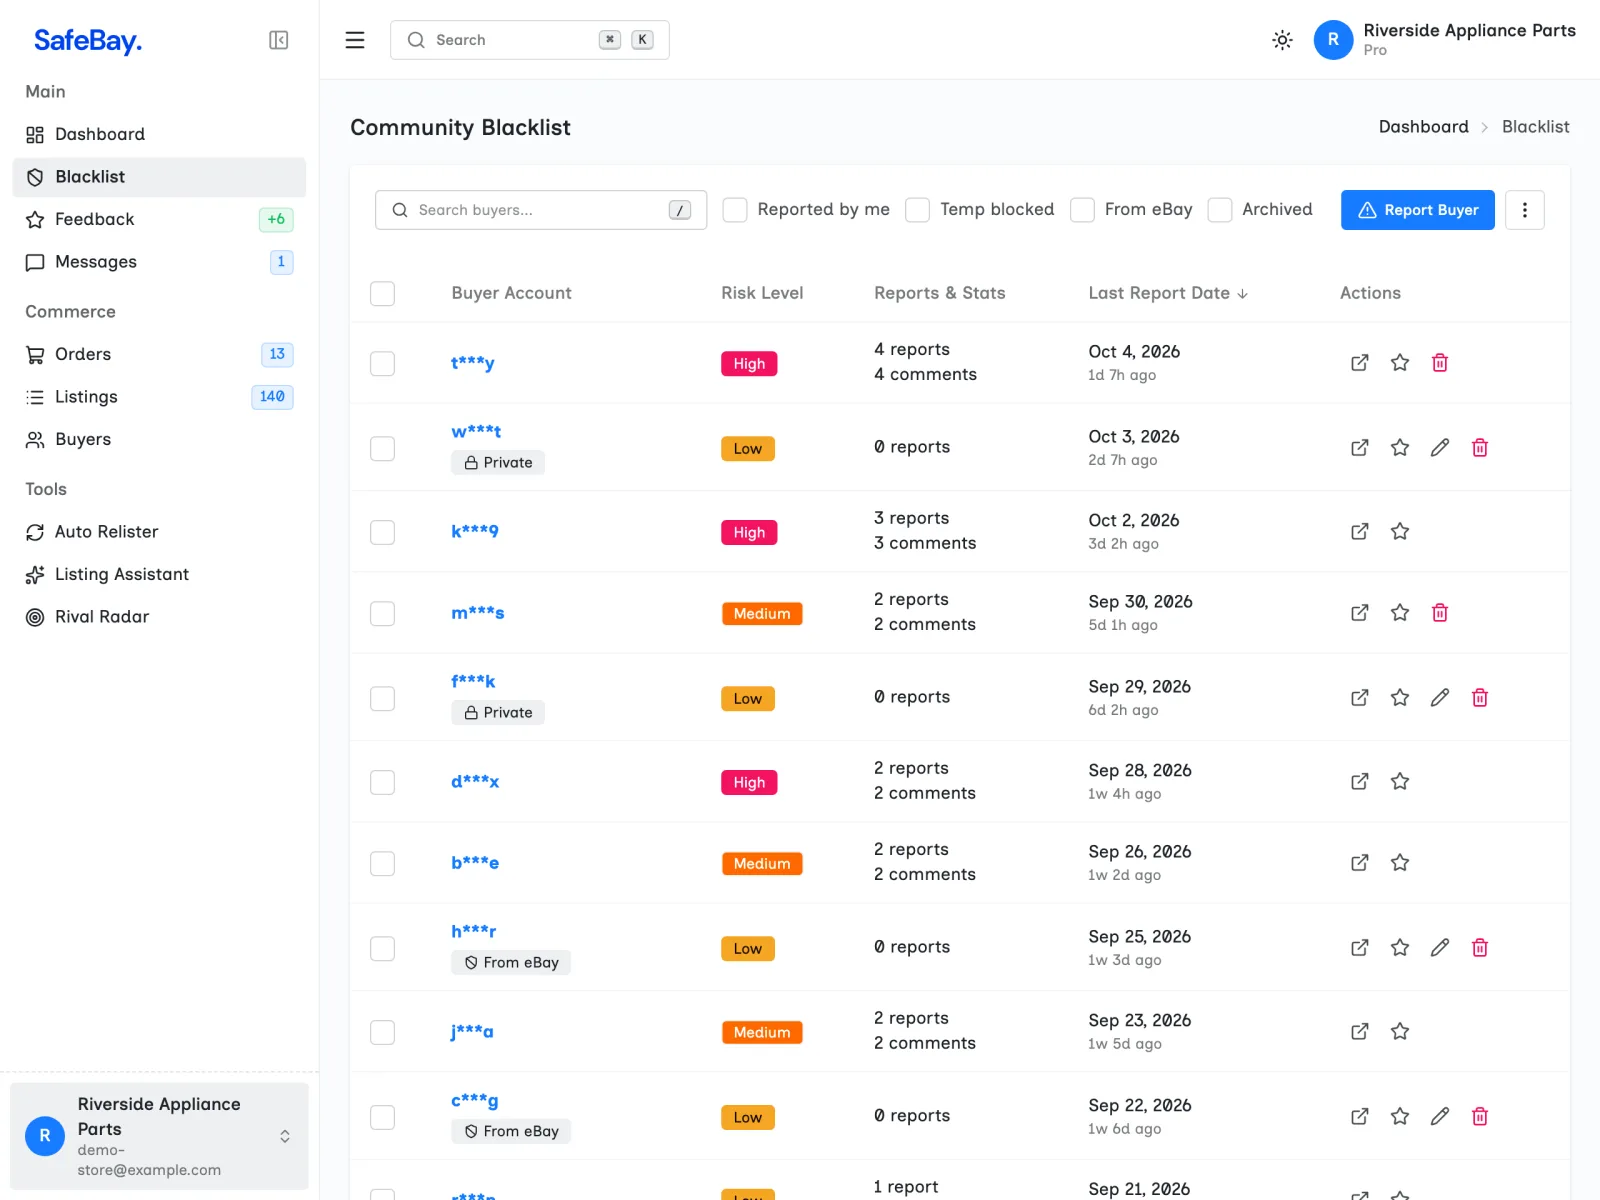Tick the checkbox for buyer t***y
This screenshot has width=1600, height=1200.
point(382,363)
